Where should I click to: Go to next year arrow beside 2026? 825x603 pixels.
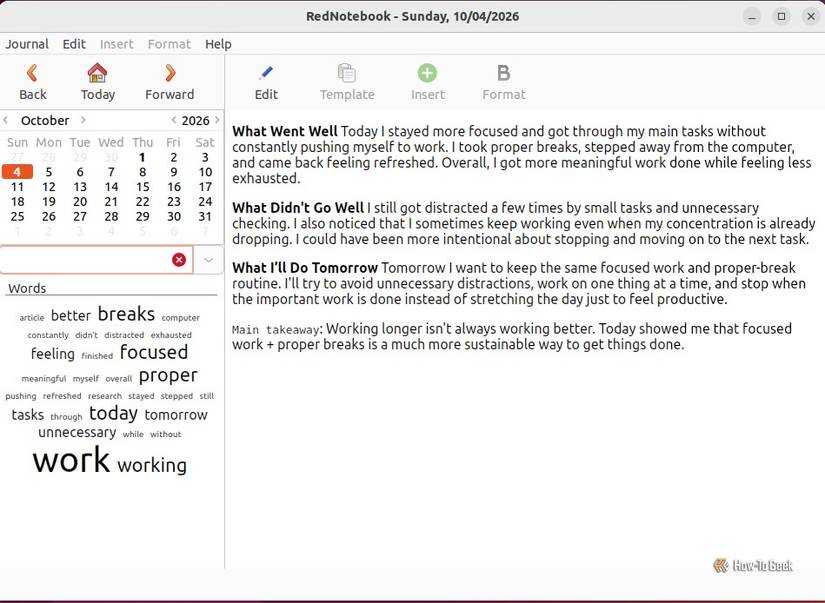coord(217,120)
